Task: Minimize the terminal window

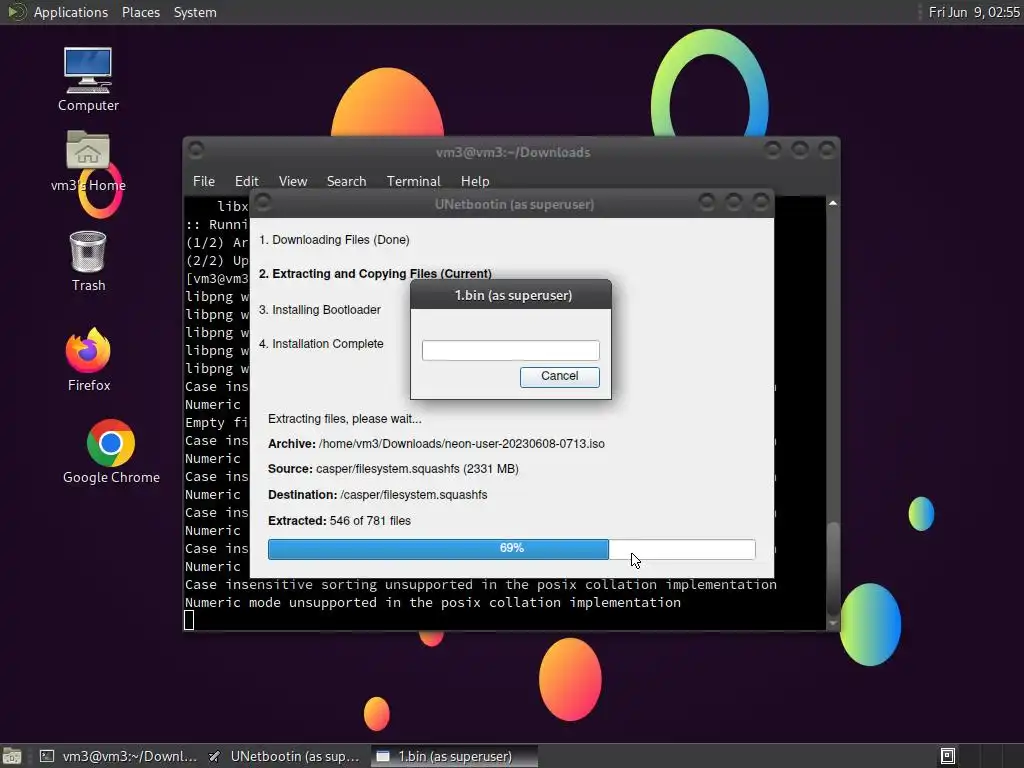Action: [x=773, y=150]
